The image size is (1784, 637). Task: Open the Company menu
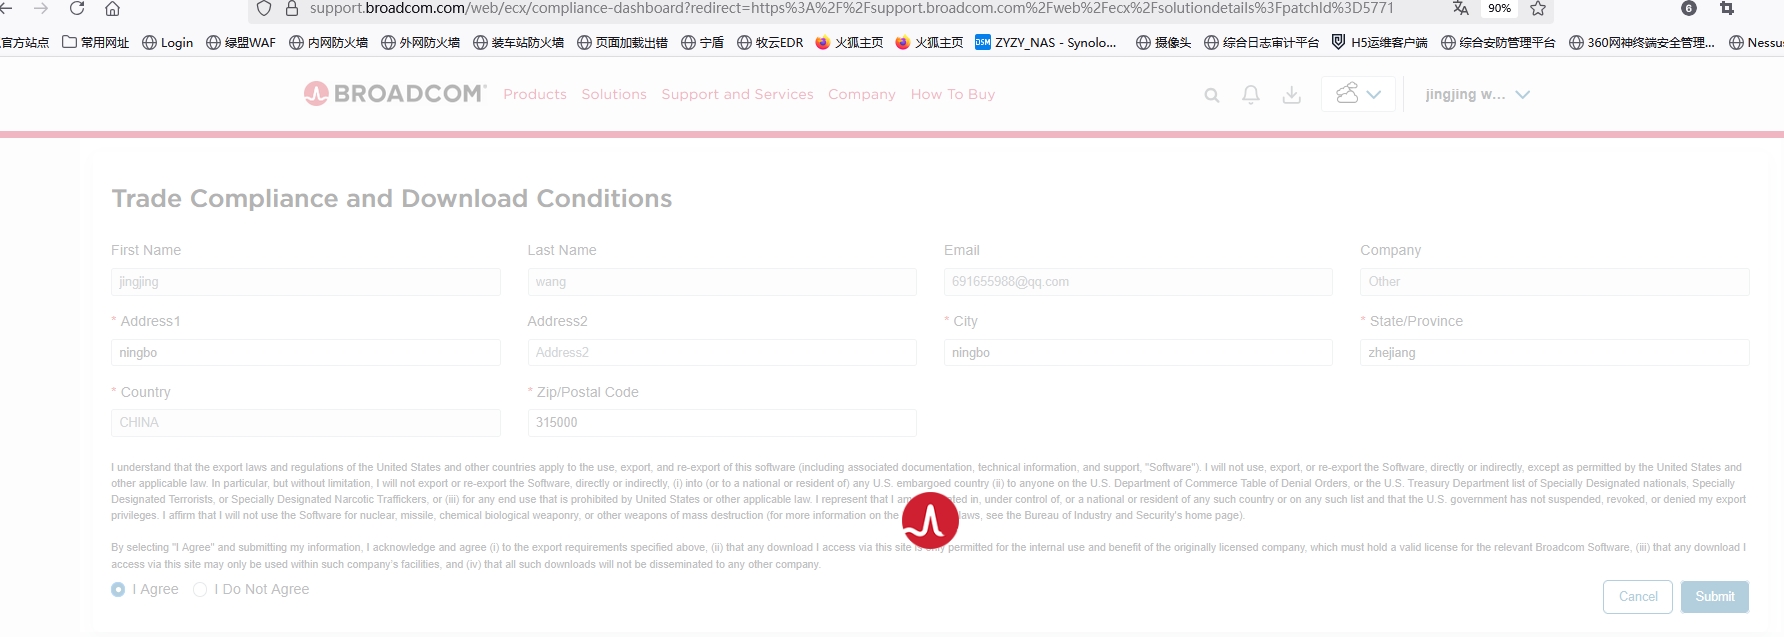(862, 94)
